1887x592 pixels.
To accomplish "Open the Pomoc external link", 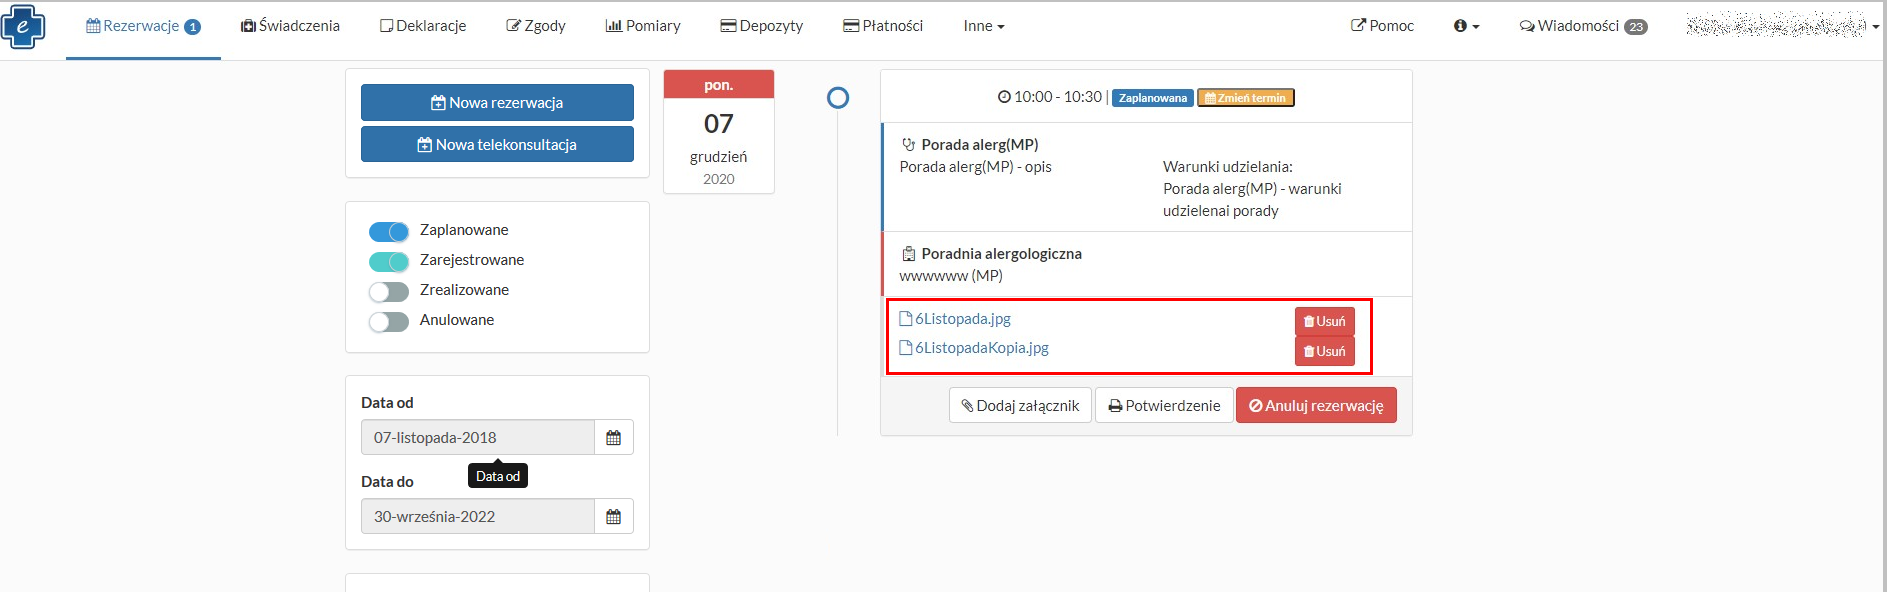I will point(1382,26).
